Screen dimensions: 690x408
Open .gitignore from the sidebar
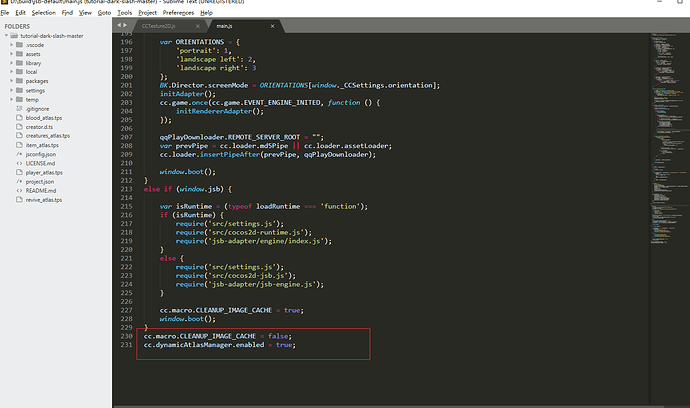click(x=37, y=109)
